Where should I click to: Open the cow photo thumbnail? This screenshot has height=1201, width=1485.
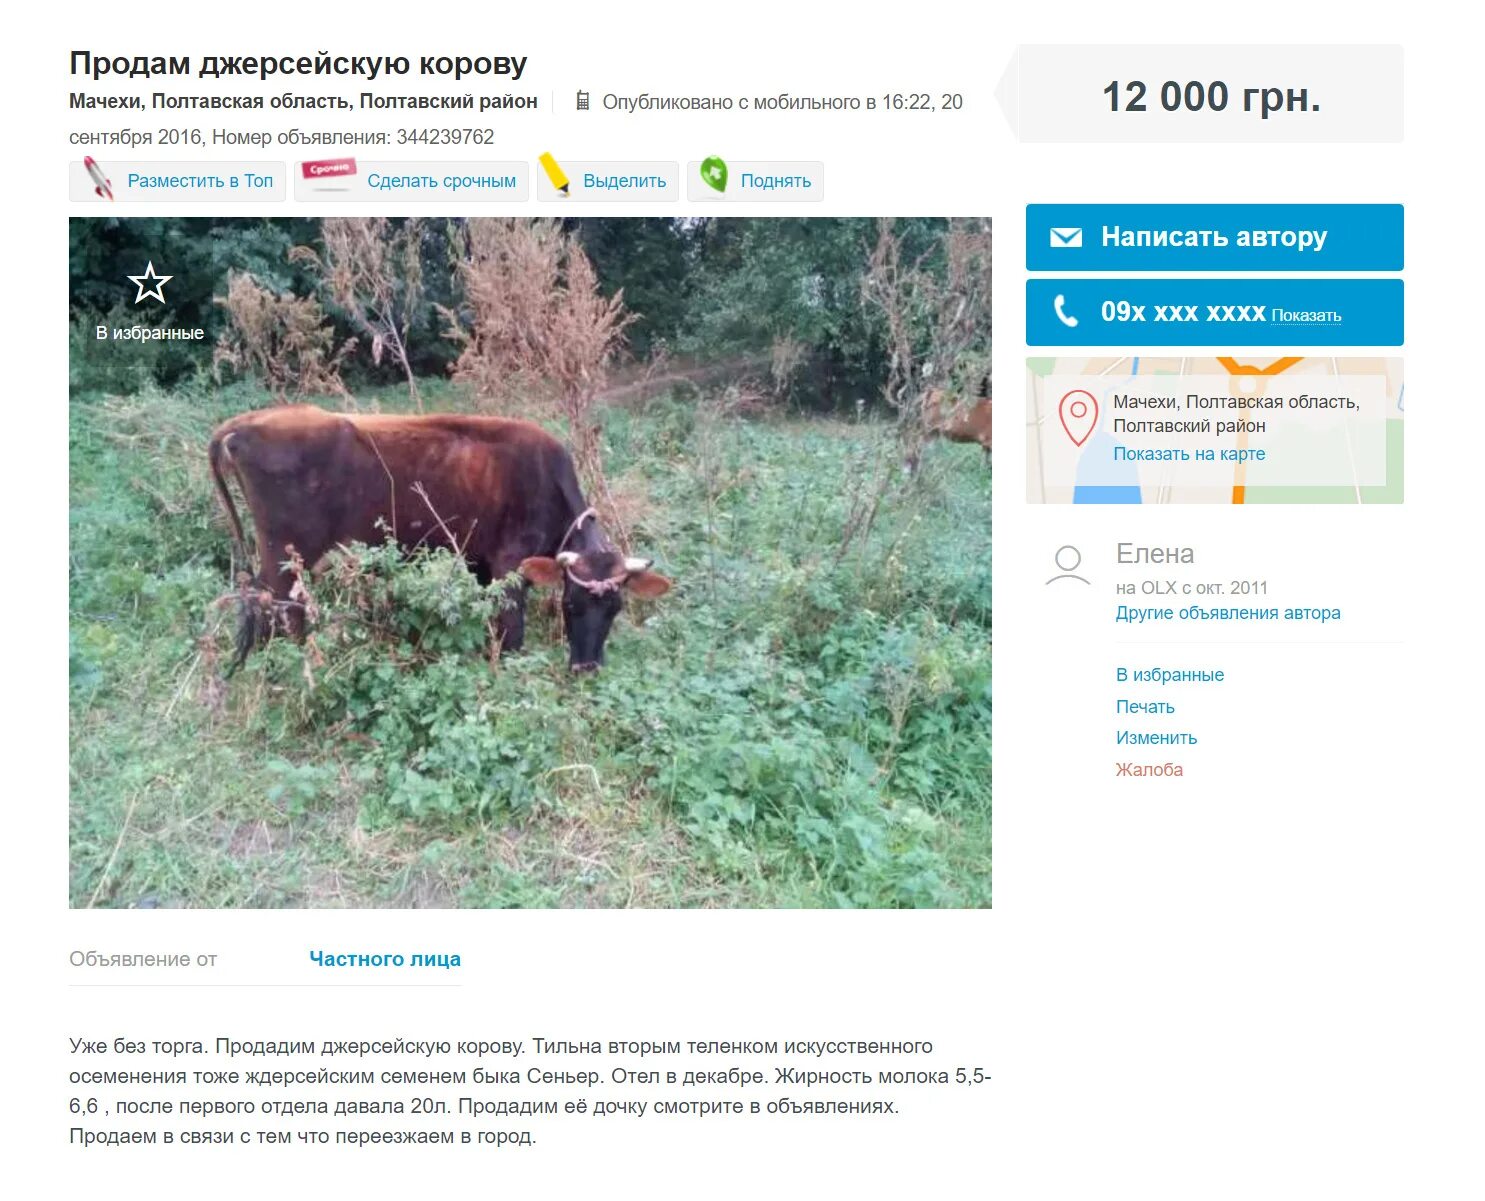click(530, 563)
